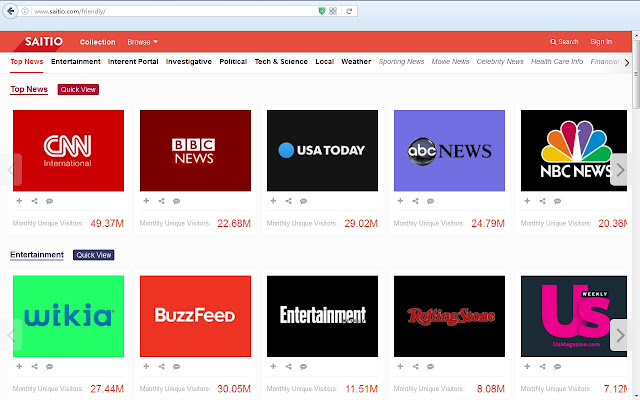
Task: Open the Sporting News tab
Action: pos(401,62)
